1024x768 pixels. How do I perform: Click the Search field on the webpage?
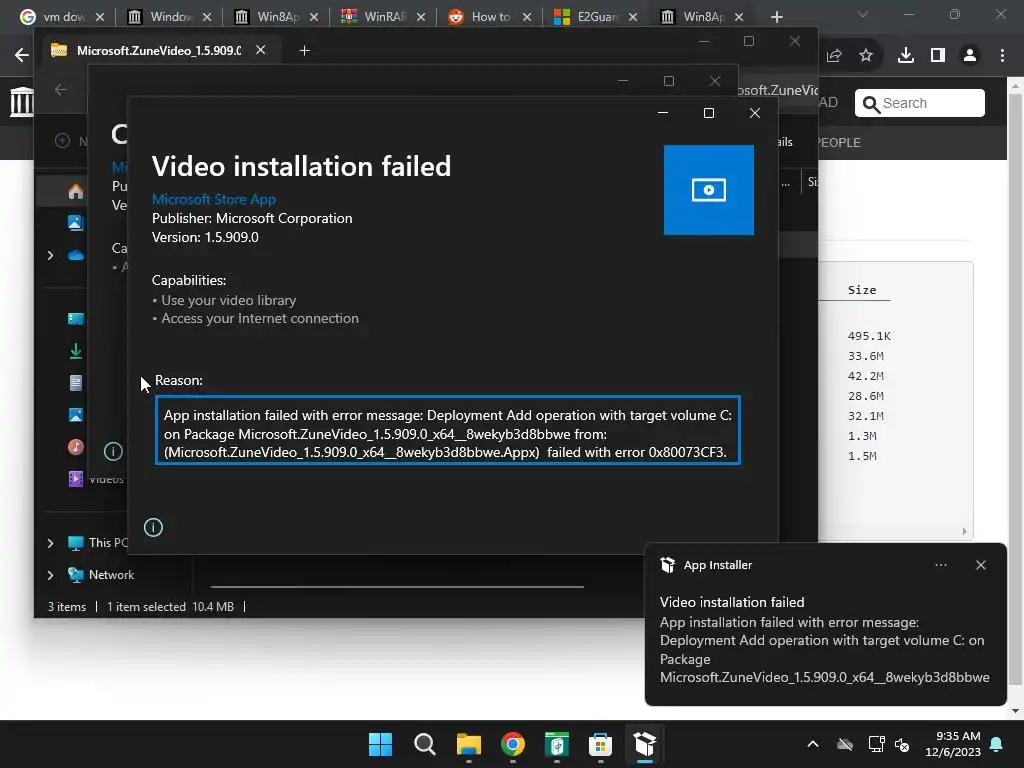(x=920, y=103)
